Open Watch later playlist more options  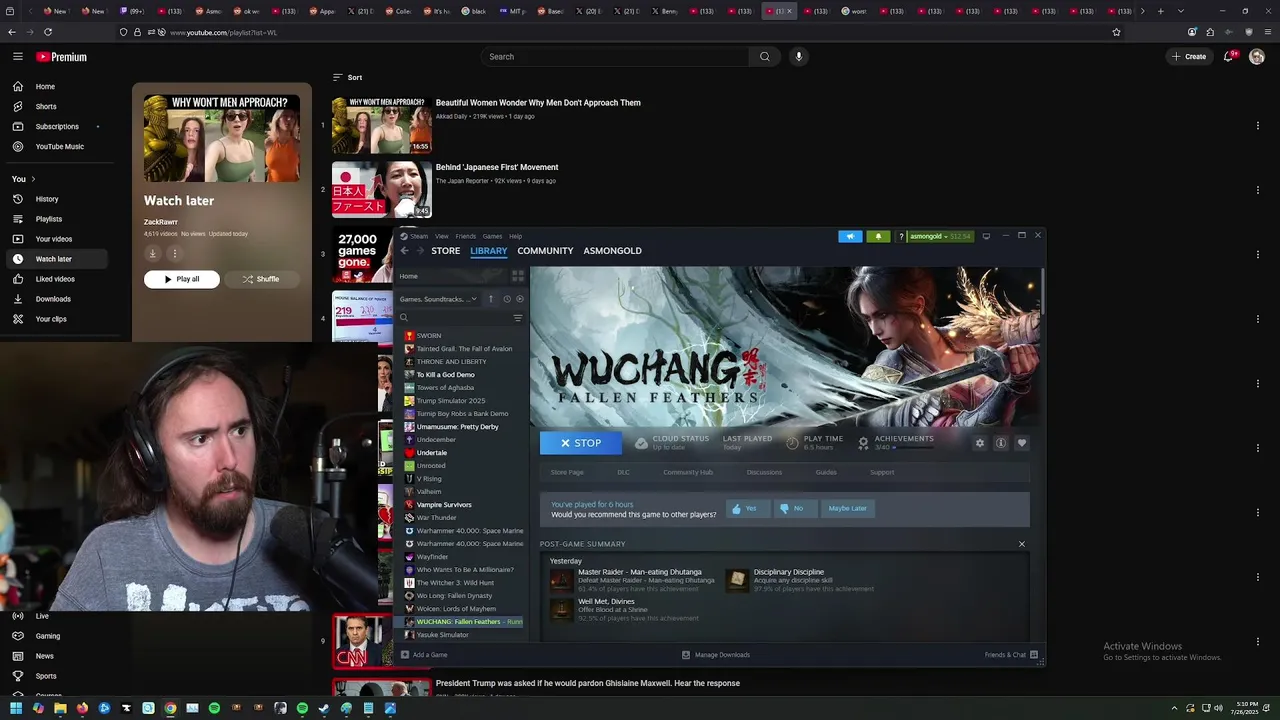[174, 254]
